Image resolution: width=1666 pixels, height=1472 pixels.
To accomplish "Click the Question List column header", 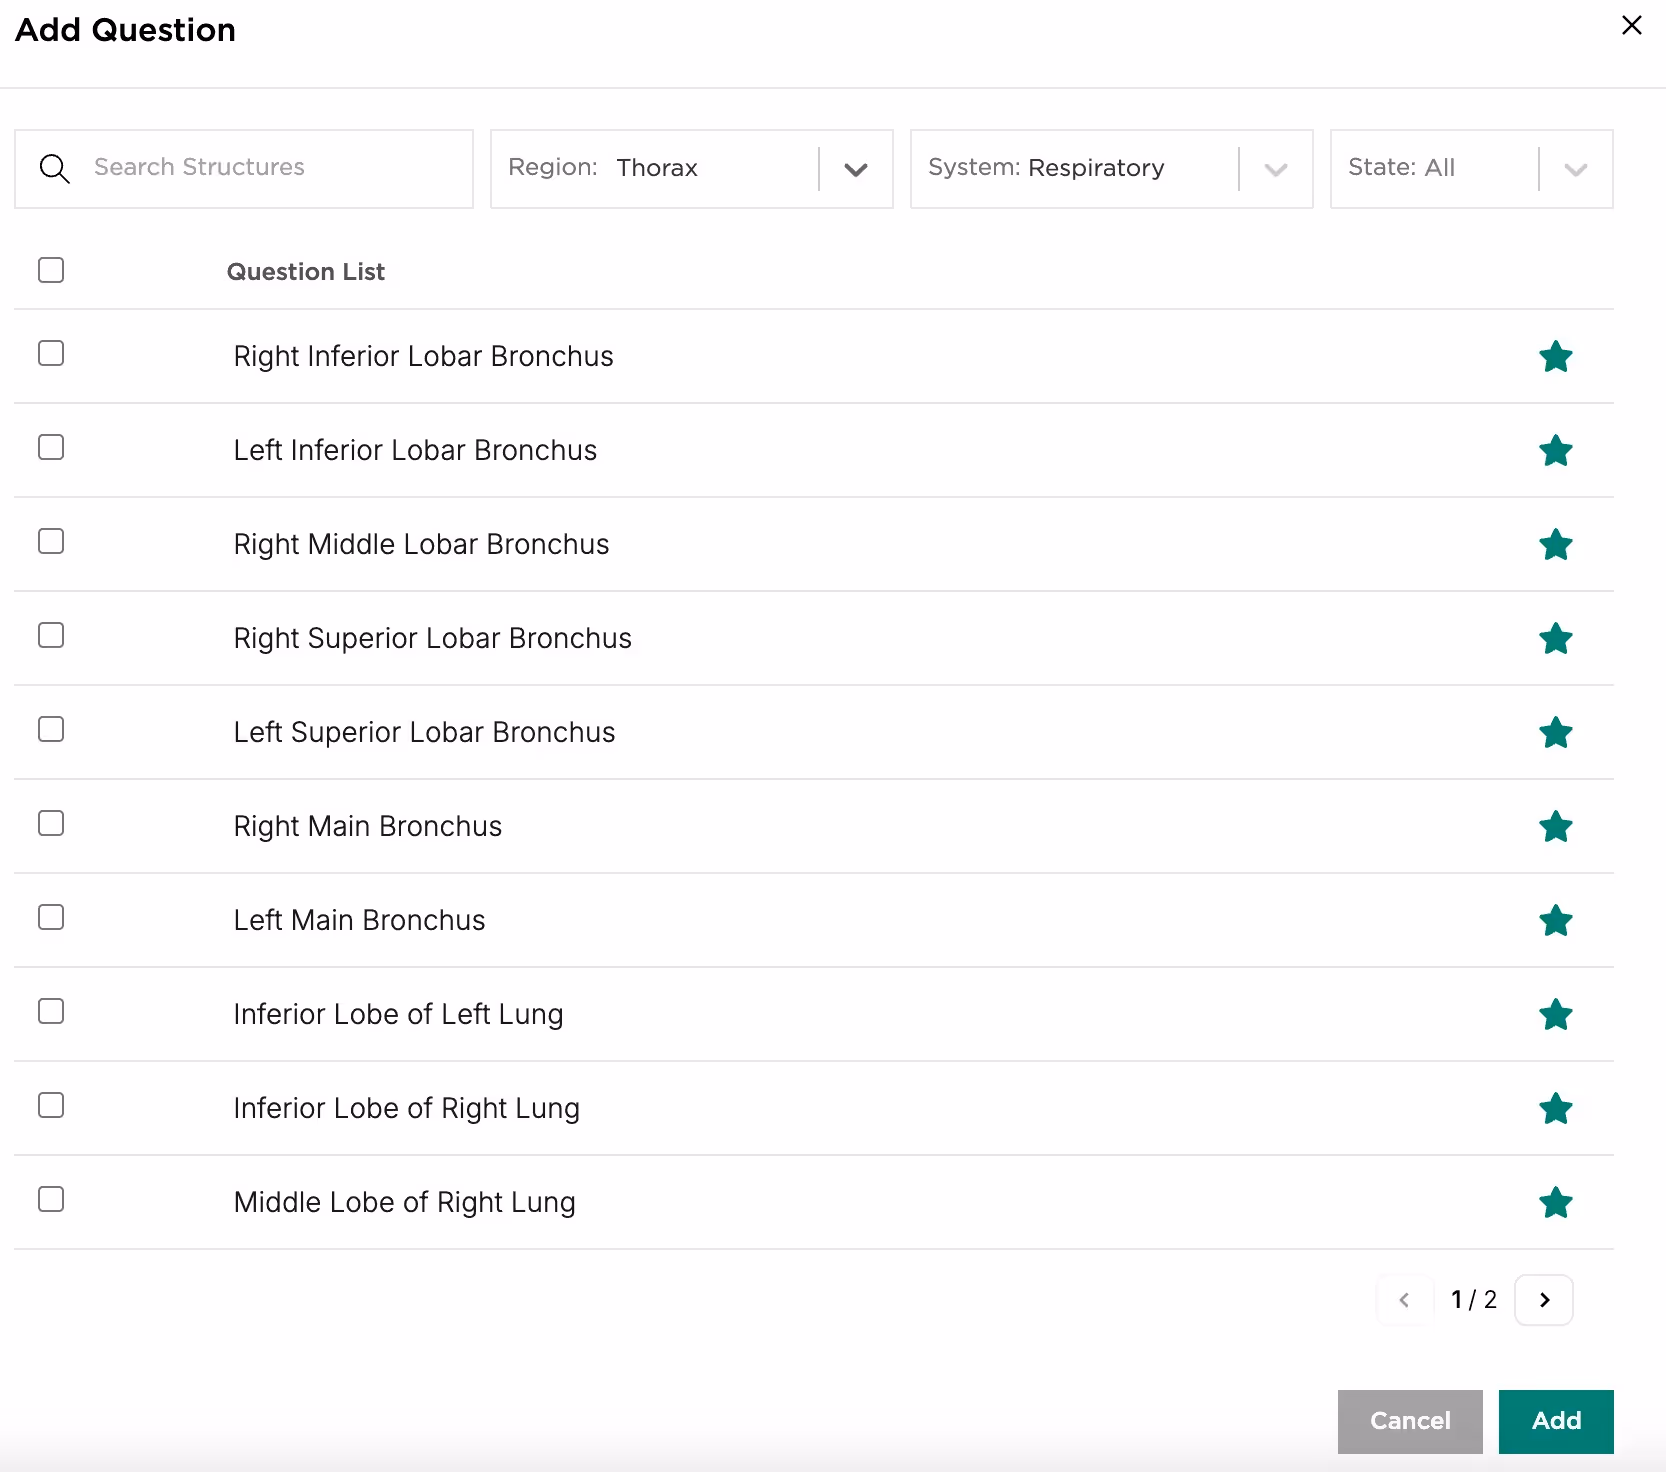I will pos(305,272).
